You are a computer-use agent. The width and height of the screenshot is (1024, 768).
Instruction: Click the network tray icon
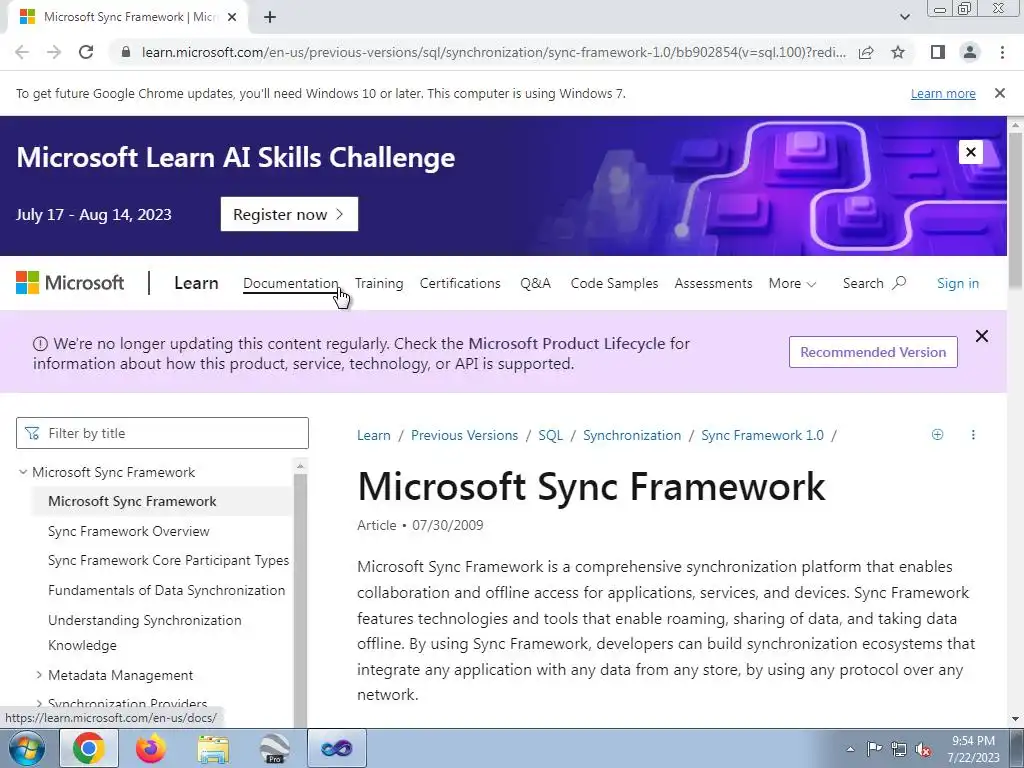click(899, 749)
